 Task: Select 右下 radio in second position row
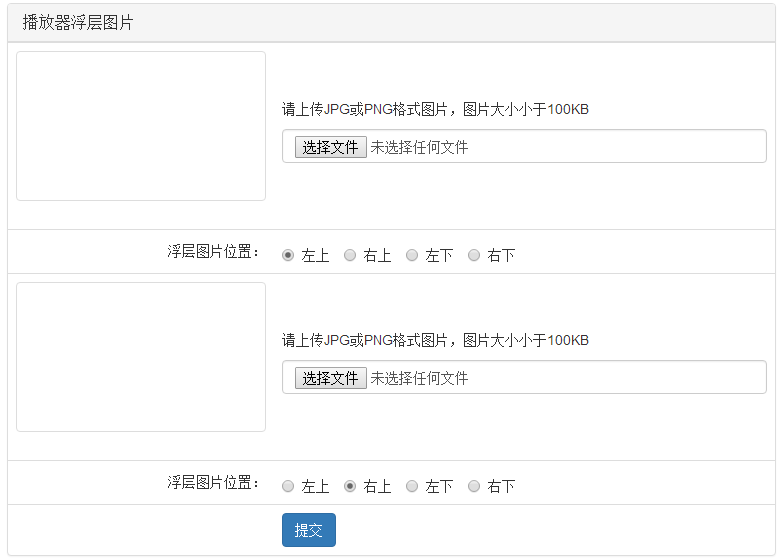pos(474,486)
